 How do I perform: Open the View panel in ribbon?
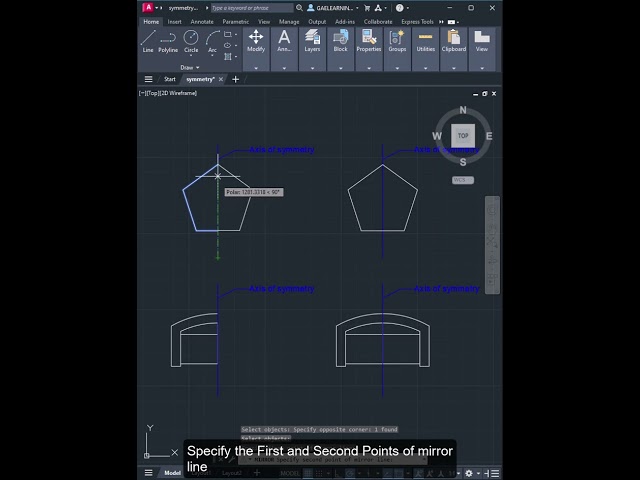pos(482,41)
